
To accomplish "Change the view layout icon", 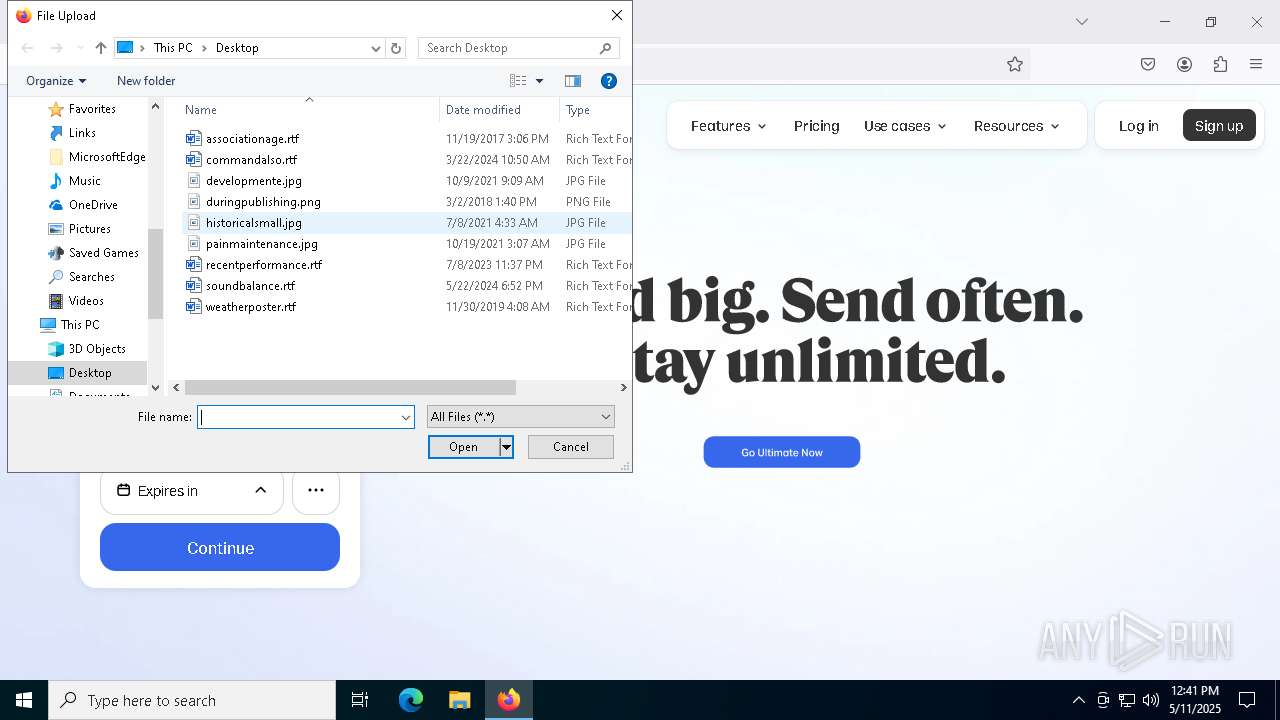I will pos(518,81).
